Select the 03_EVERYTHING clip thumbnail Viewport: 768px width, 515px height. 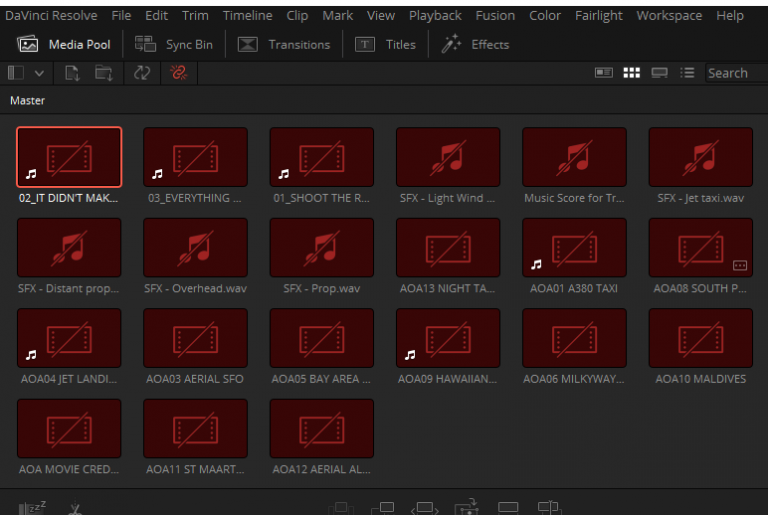[x=195, y=157]
